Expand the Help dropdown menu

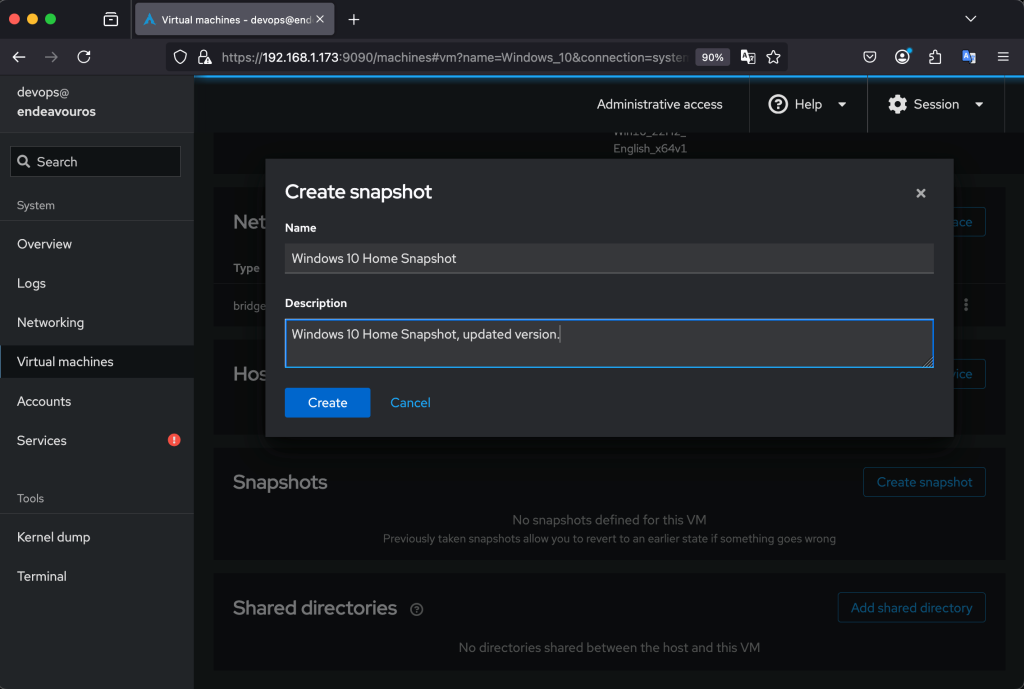[808, 104]
